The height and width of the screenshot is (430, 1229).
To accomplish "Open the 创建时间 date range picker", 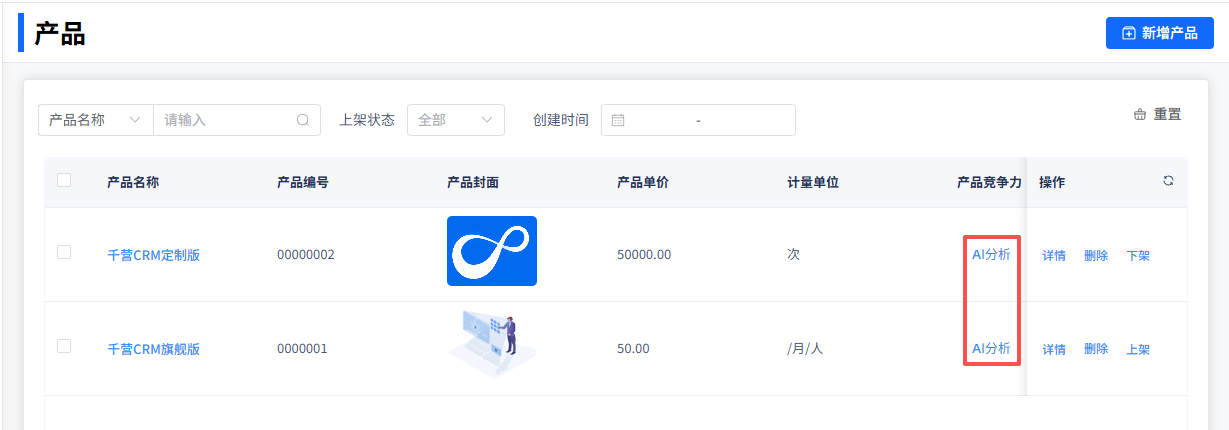I will click(x=698, y=120).
